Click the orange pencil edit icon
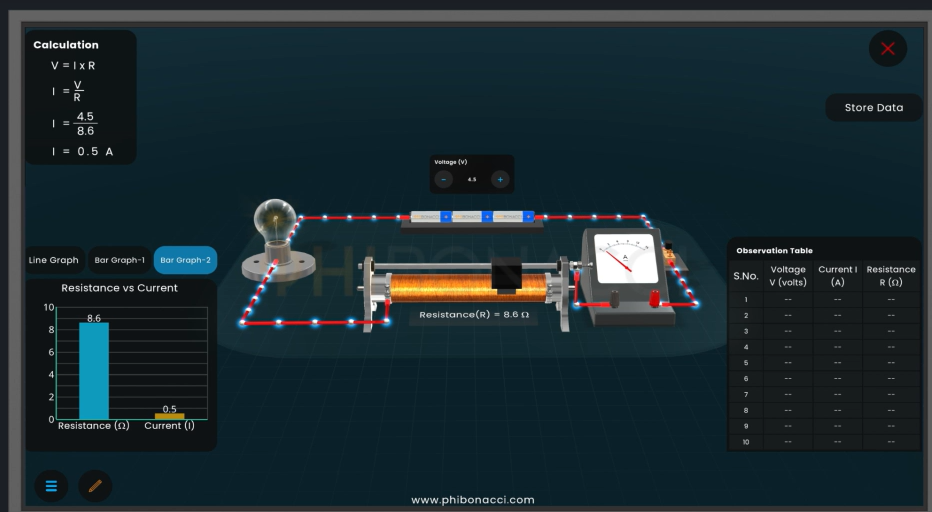Screen dimensions: 932x512 [x=95, y=486]
